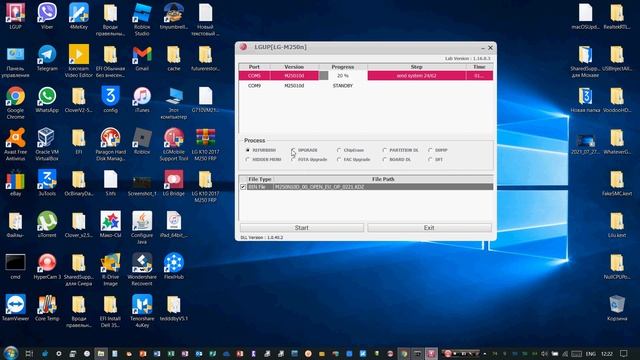Open the config desktop icon

(110, 99)
